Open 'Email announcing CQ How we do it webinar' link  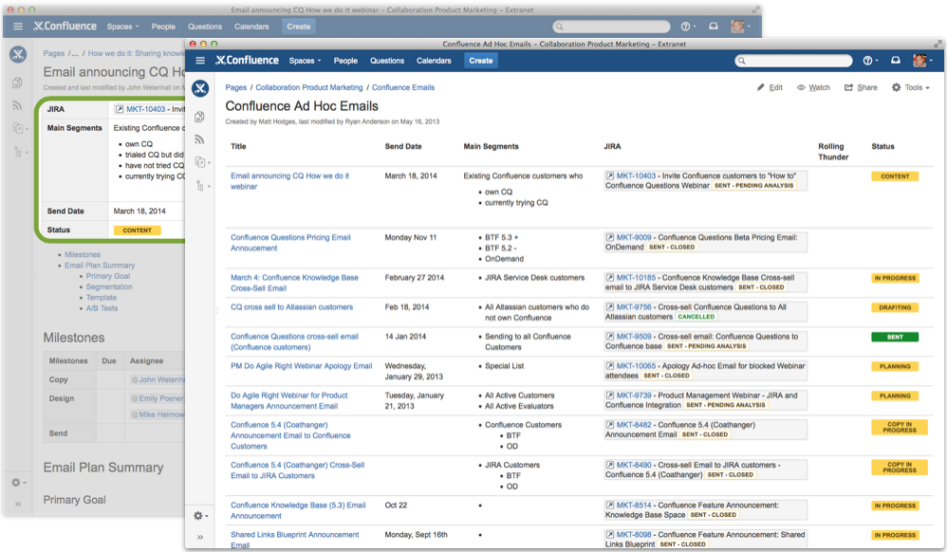(x=290, y=181)
